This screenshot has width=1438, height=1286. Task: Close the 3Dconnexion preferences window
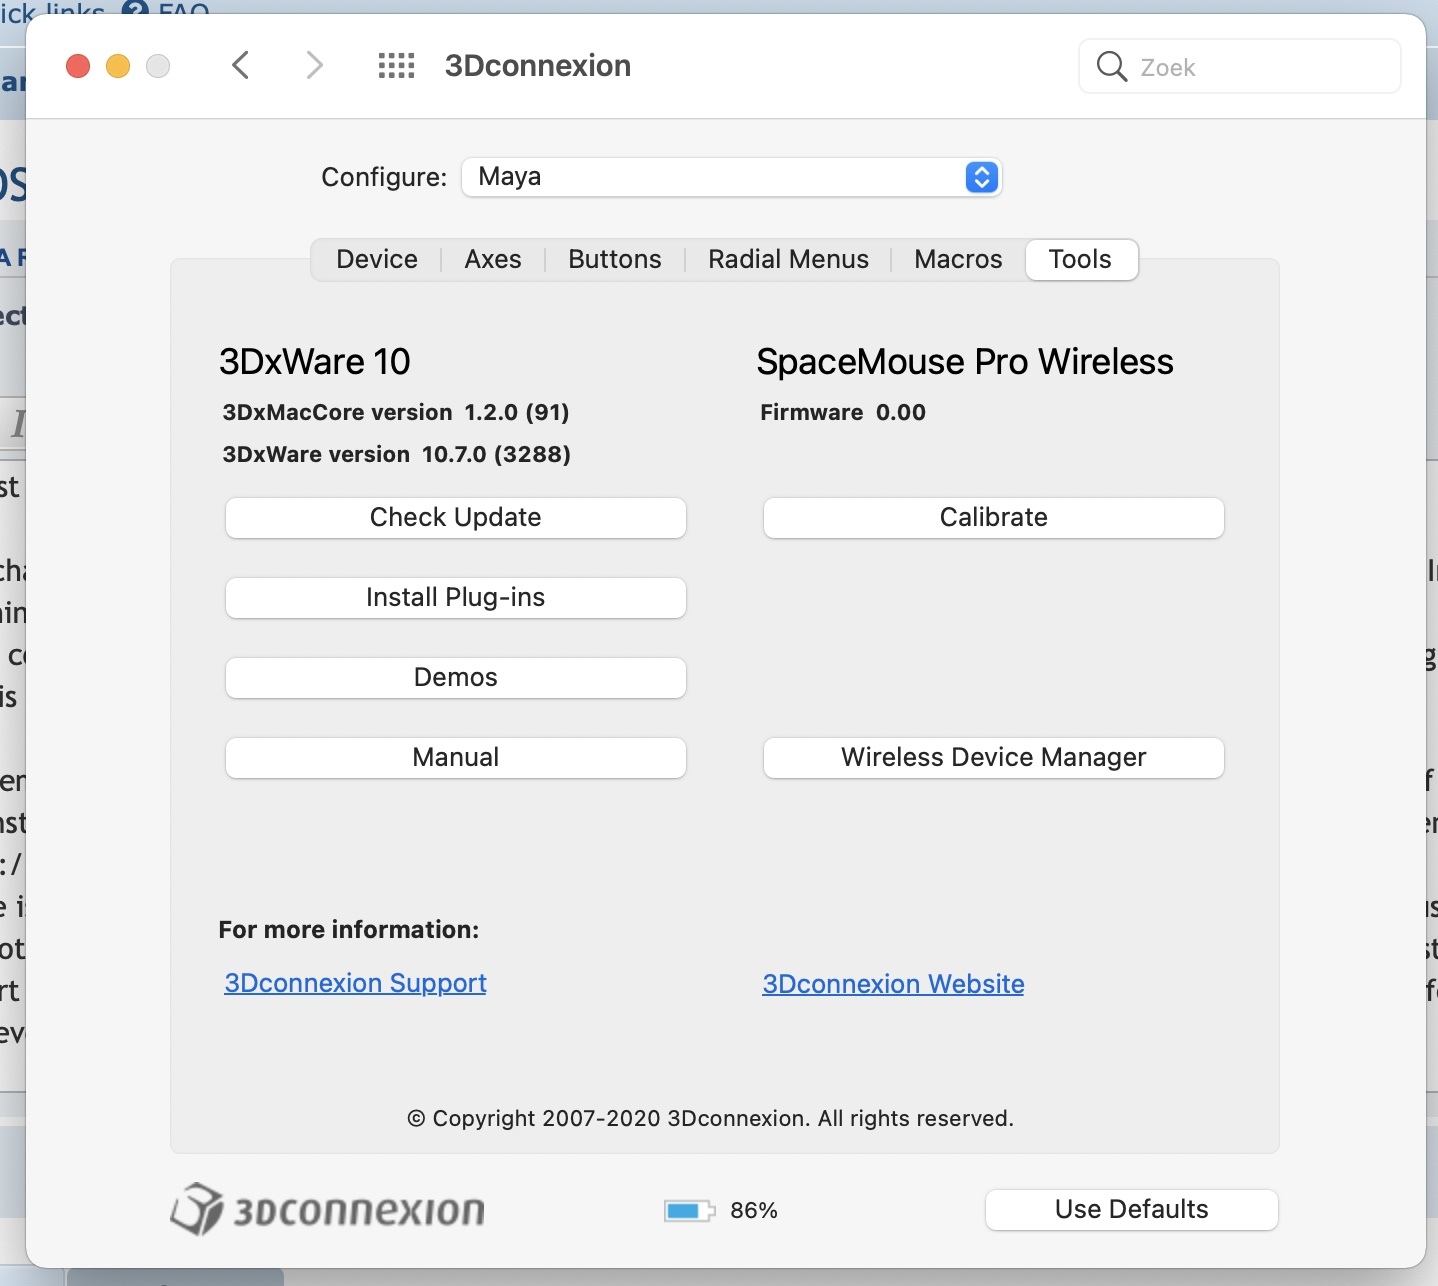pos(78,66)
